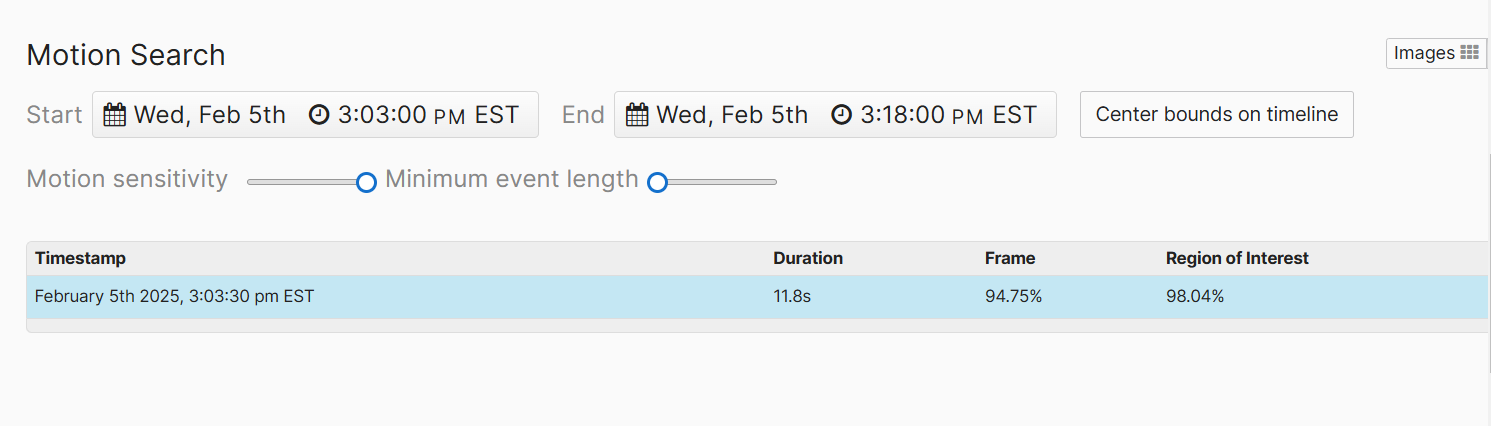This screenshot has height=426, width=1491.
Task: Click the End date calendar icon
Action: pos(637,115)
